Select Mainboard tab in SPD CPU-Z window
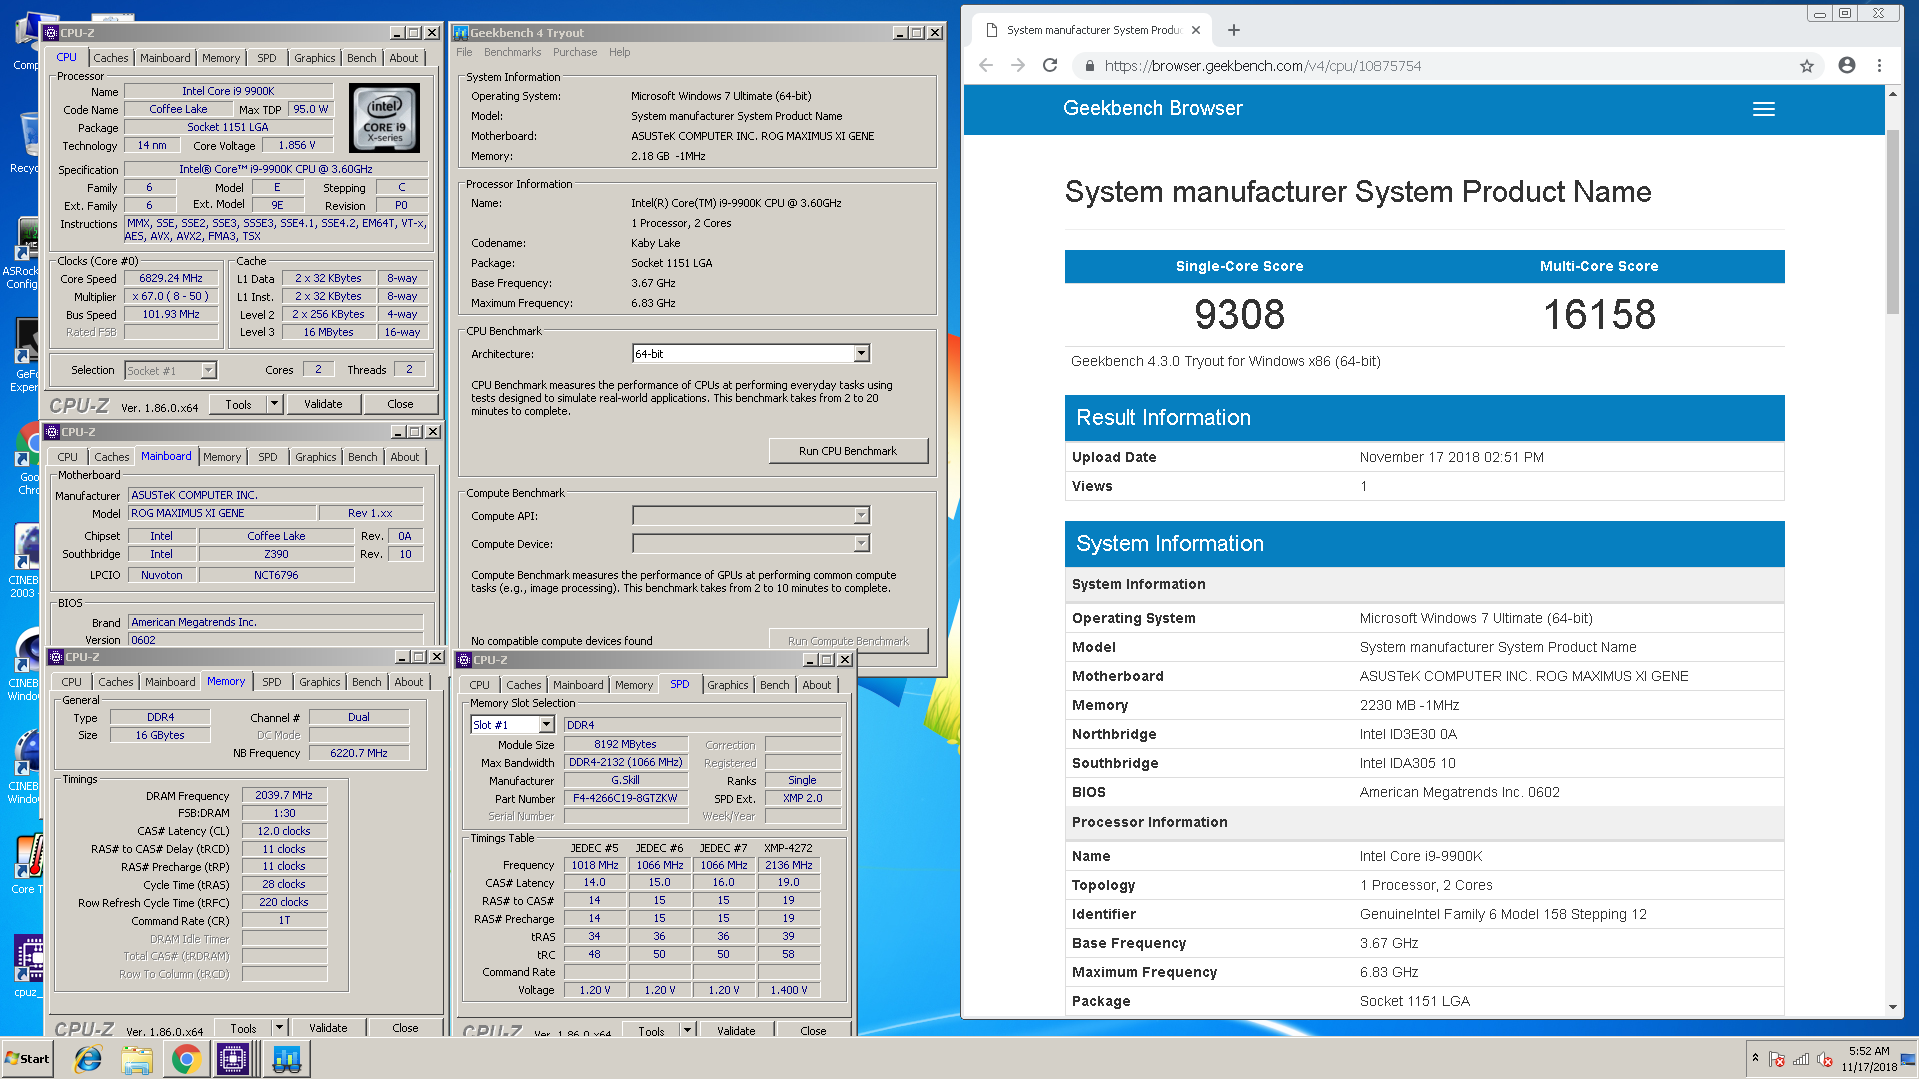This screenshot has width=1919, height=1079. click(578, 685)
